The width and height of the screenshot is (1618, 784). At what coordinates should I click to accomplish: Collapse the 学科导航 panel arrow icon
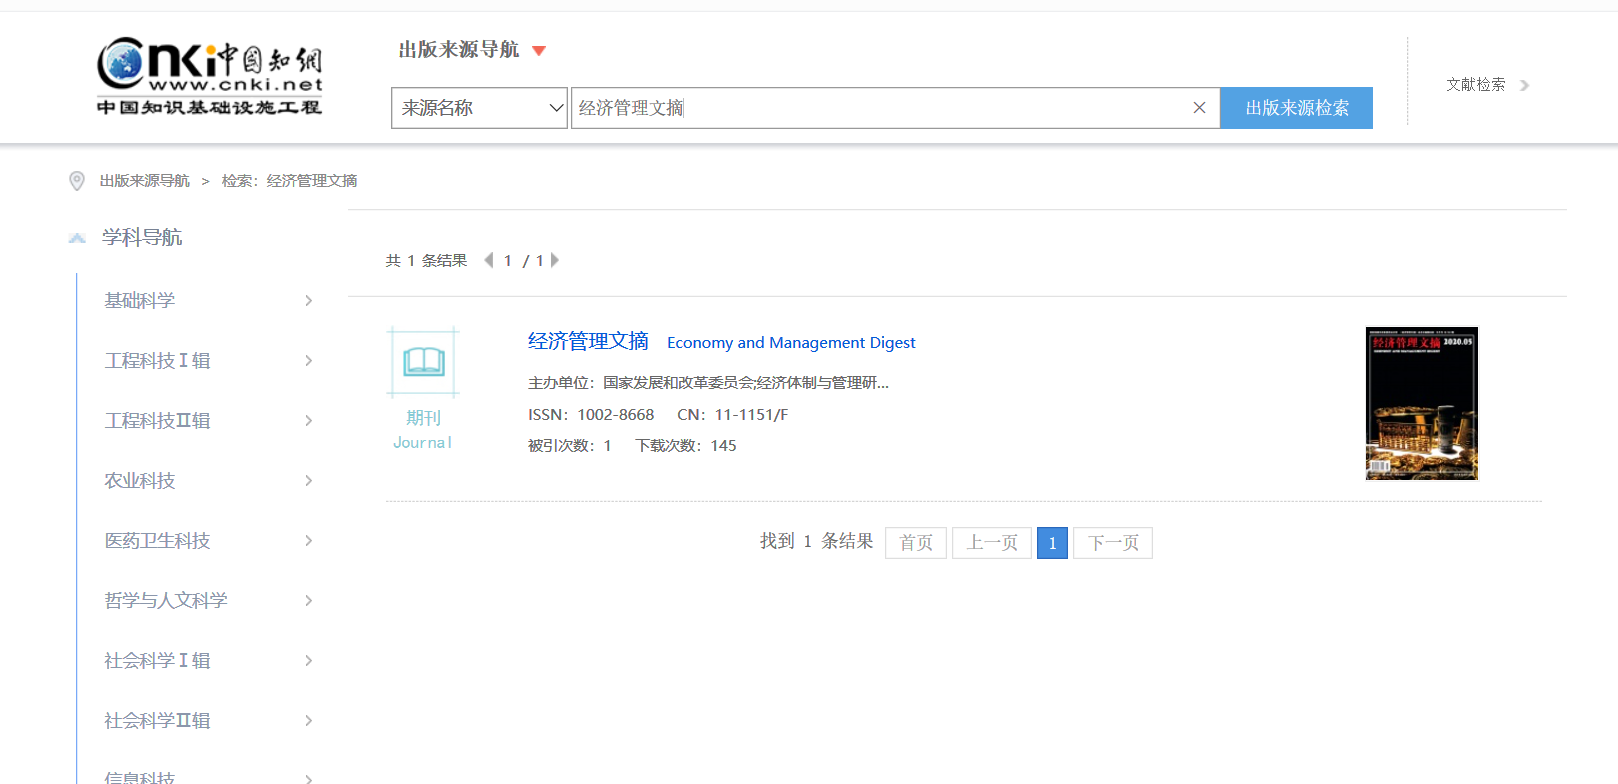pyautogui.click(x=77, y=238)
